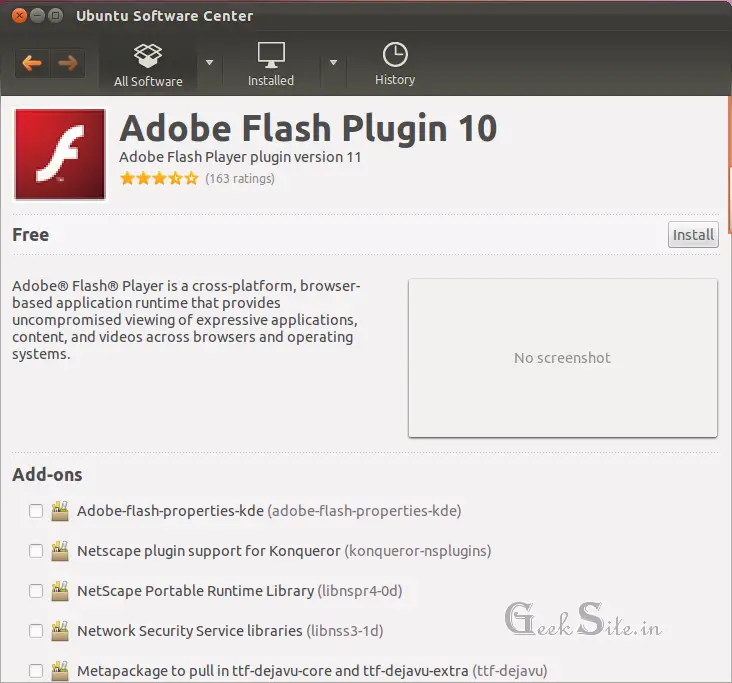Tick the NetScape Portable Runtime Library checkbox
Viewport: 732px width, 683px height.
coord(36,591)
